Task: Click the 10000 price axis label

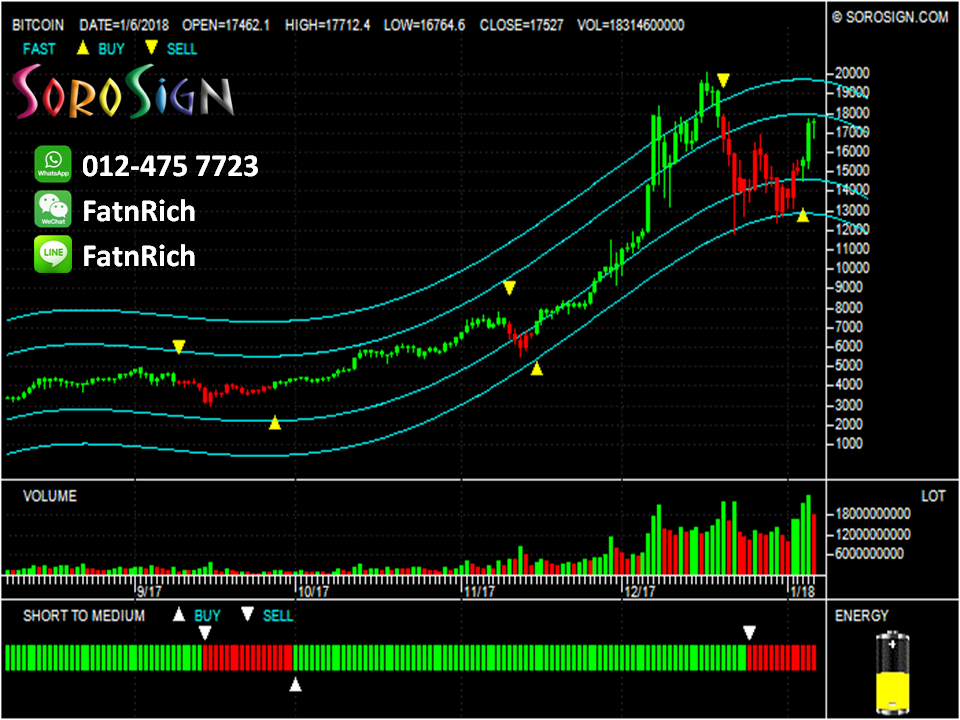Action: pyautogui.click(x=852, y=268)
